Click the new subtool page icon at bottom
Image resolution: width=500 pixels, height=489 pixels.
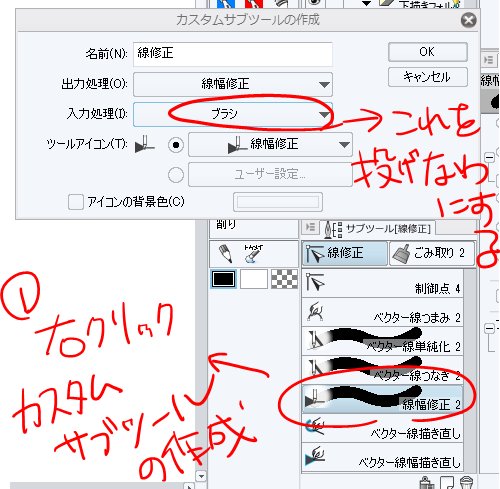click(447, 483)
